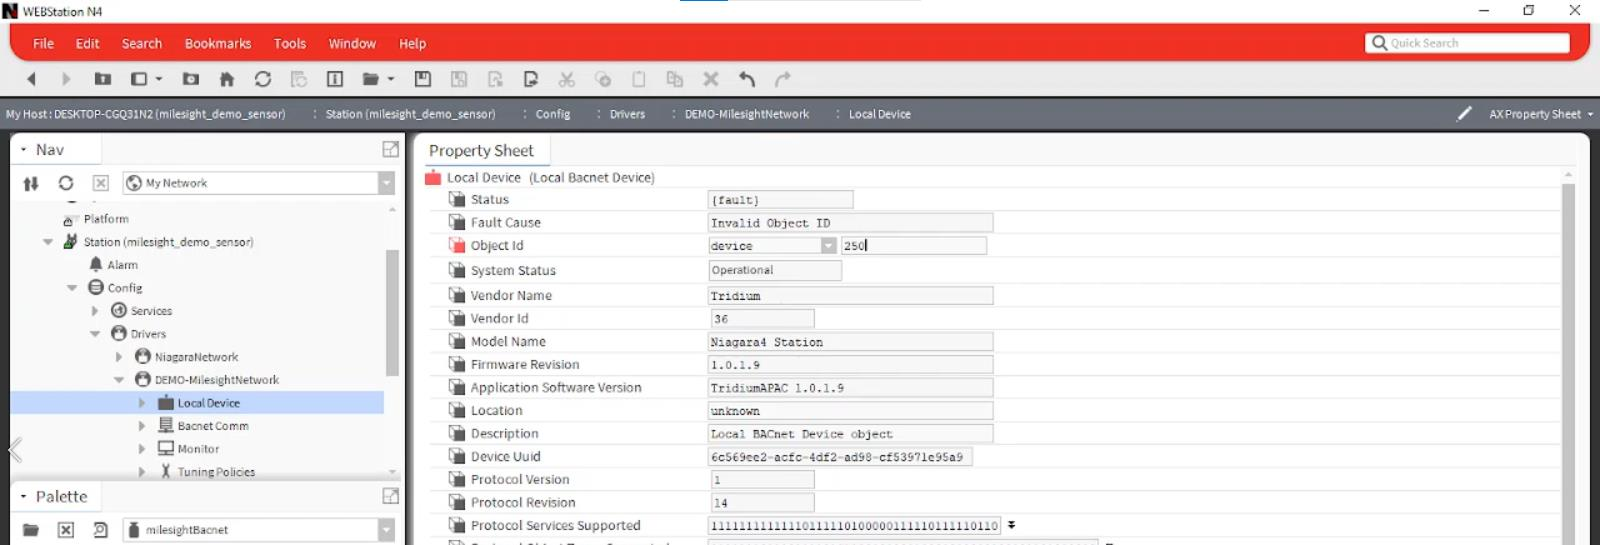Collapse the Station tree node
Screen dimensions: 1600x545
point(48,242)
